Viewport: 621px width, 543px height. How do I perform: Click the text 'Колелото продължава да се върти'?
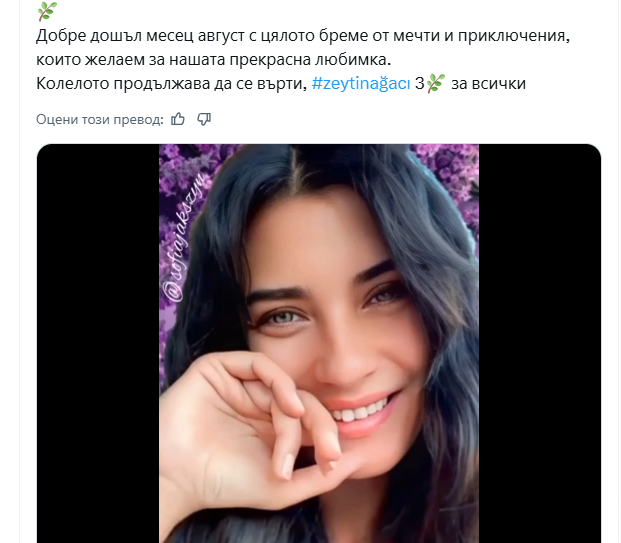click(x=171, y=84)
